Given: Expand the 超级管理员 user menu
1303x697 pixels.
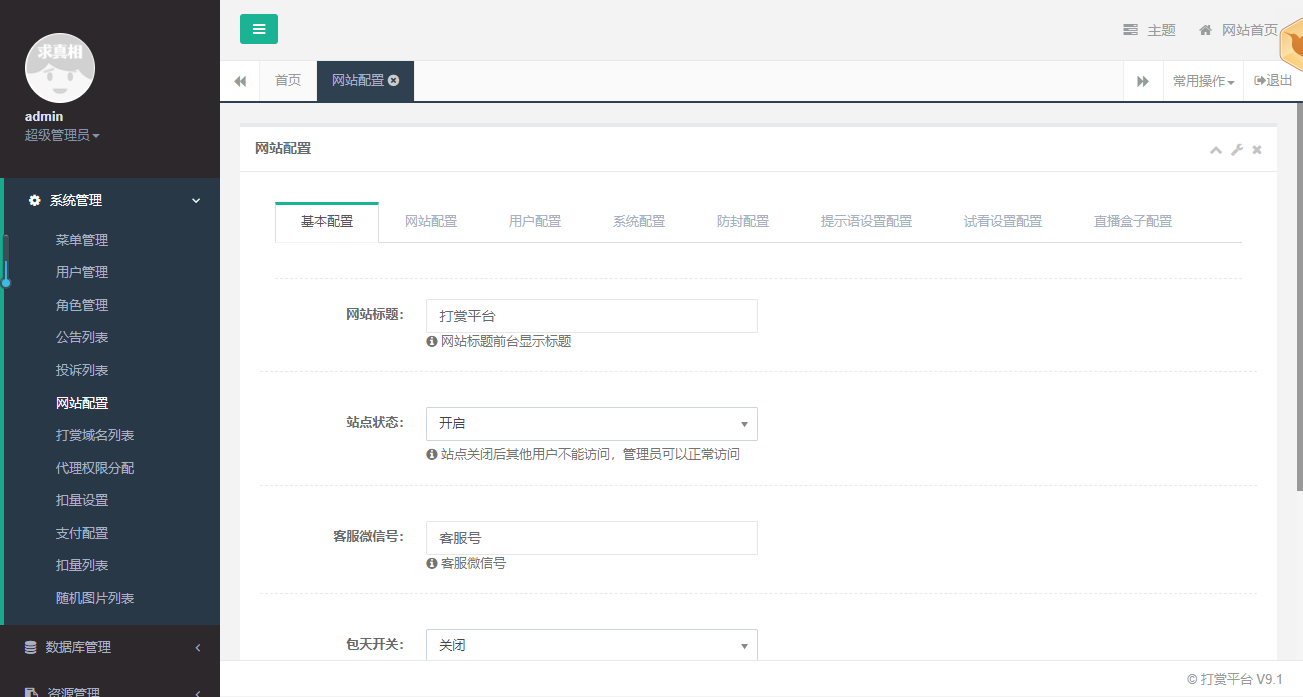Looking at the screenshot, I should click(x=62, y=135).
